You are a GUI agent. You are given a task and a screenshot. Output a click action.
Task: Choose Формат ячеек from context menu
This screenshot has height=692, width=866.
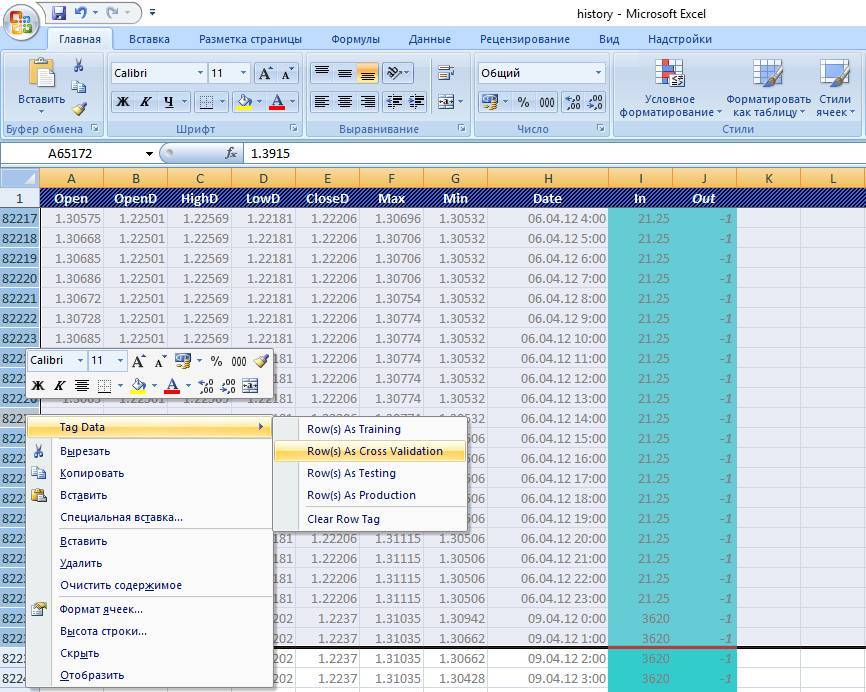102,609
